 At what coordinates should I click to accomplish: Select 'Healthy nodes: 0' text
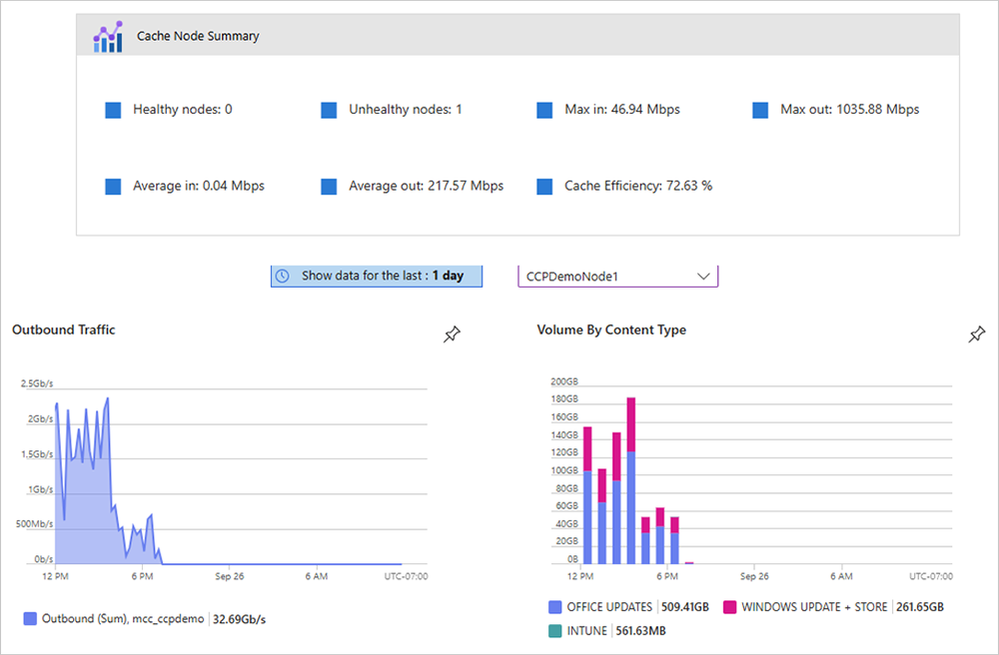182,110
